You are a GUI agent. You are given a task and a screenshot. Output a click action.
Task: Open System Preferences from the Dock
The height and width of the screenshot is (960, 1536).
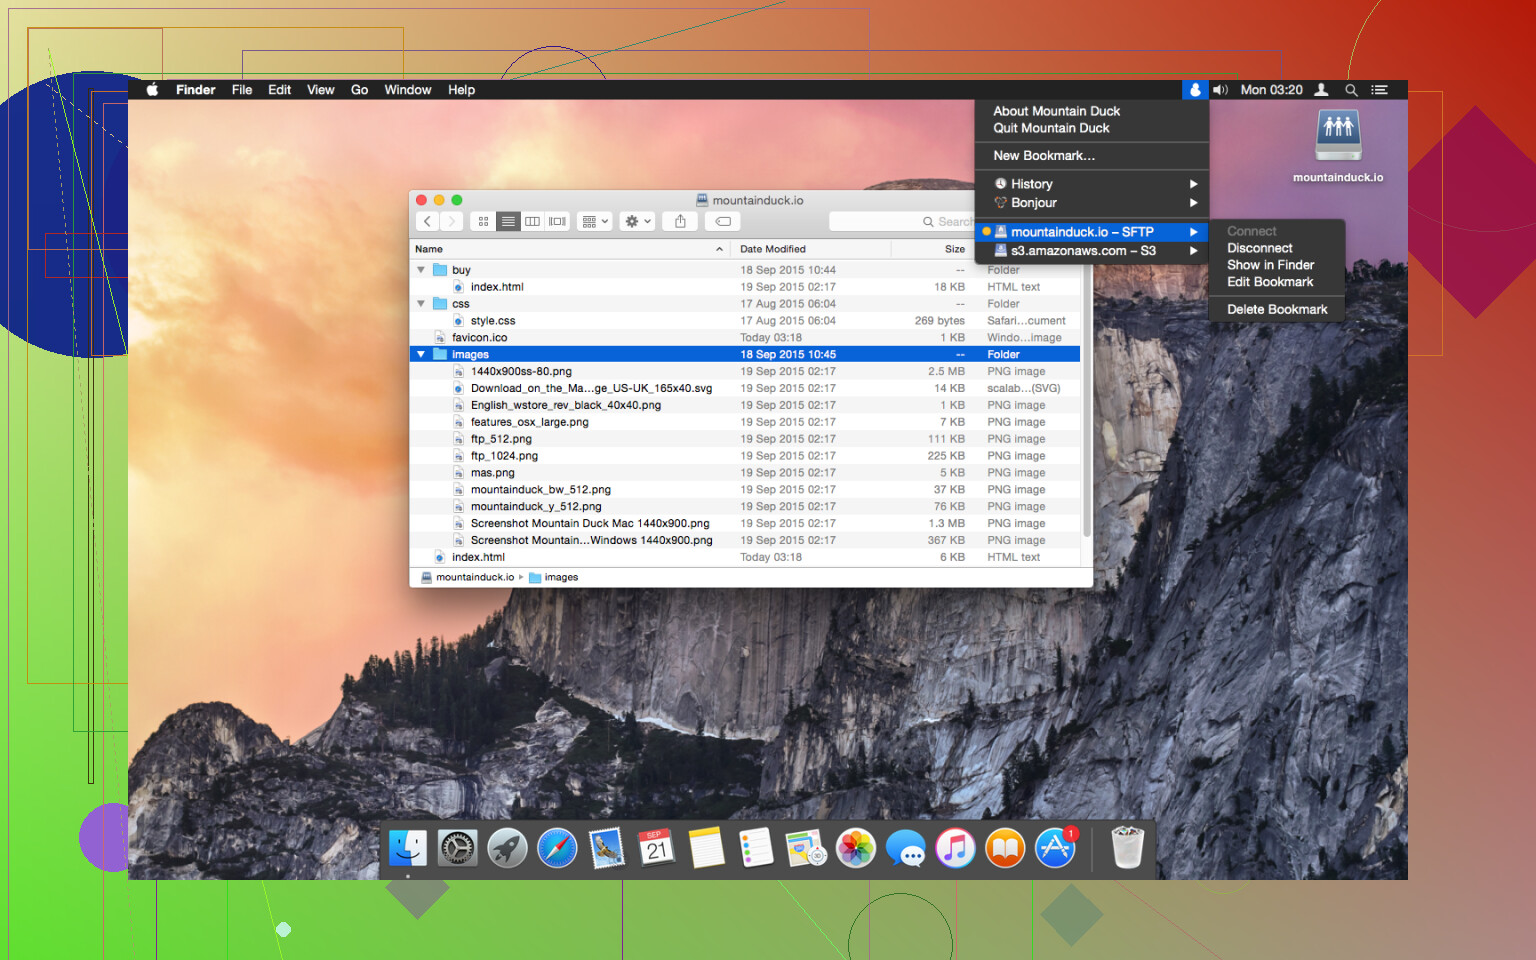point(458,849)
